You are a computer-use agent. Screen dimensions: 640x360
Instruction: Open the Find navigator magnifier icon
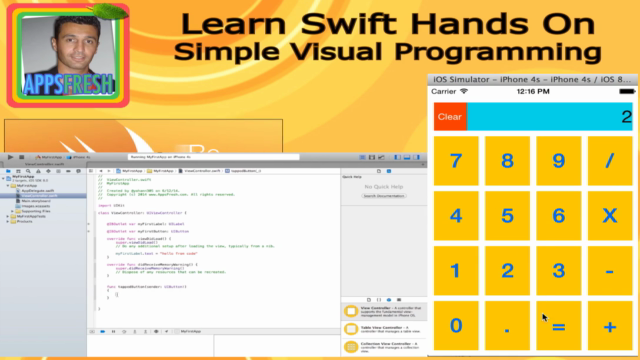pos(28,171)
